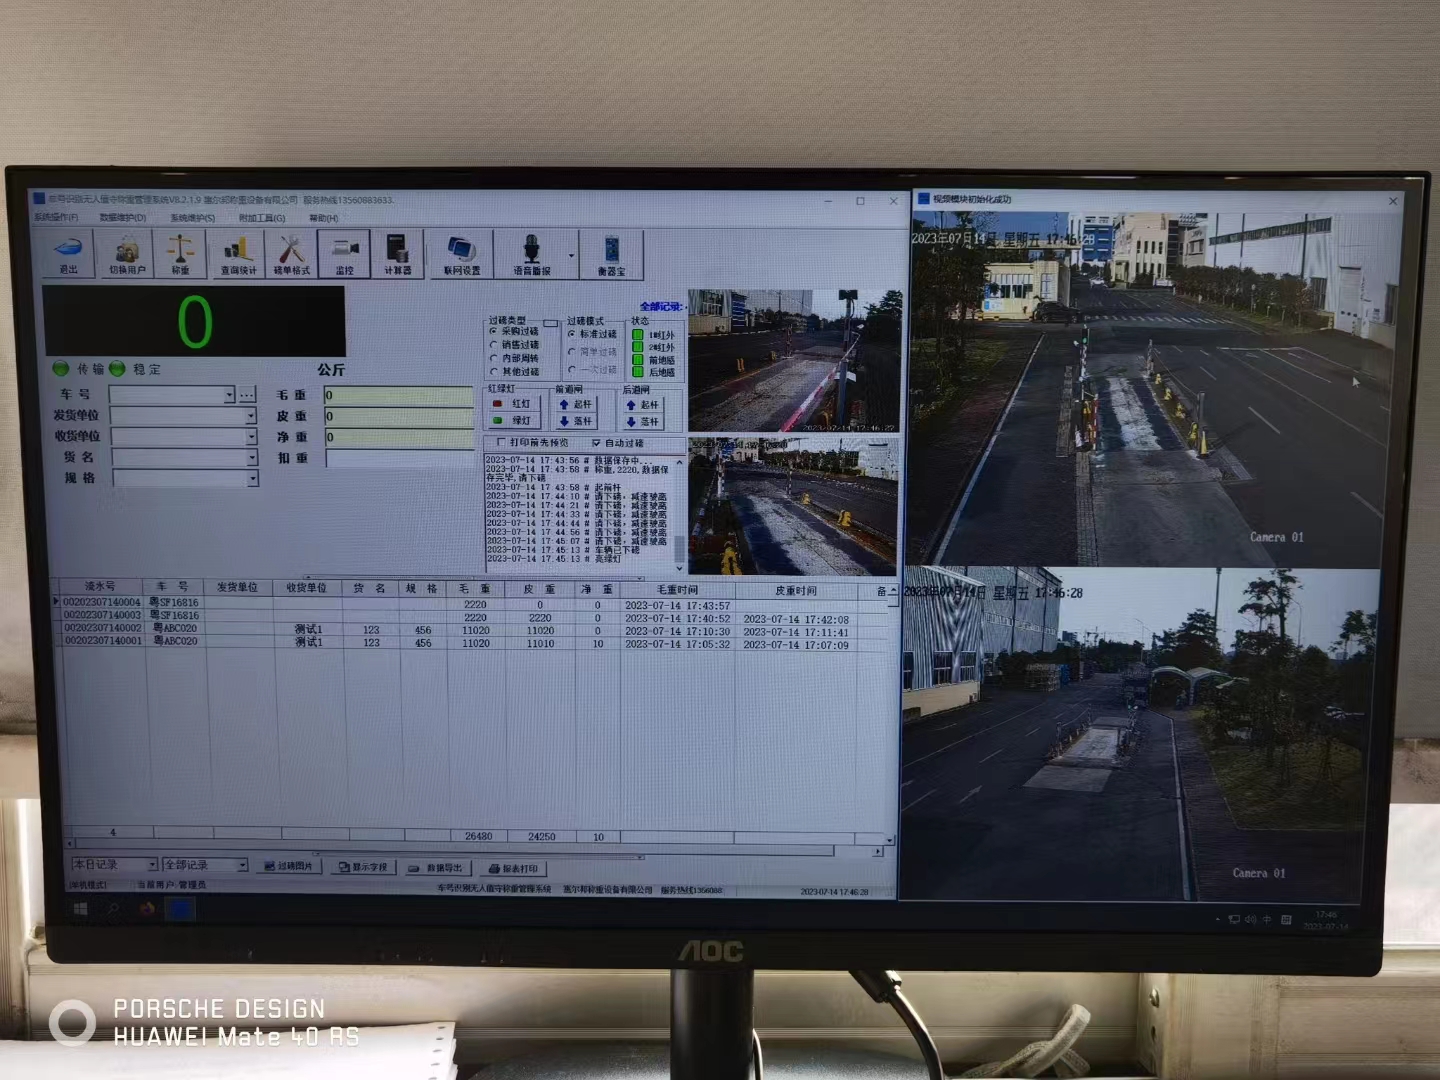Open the 本日记录 dropdown
1440x1080 pixels.
pyautogui.click(x=152, y=865)
